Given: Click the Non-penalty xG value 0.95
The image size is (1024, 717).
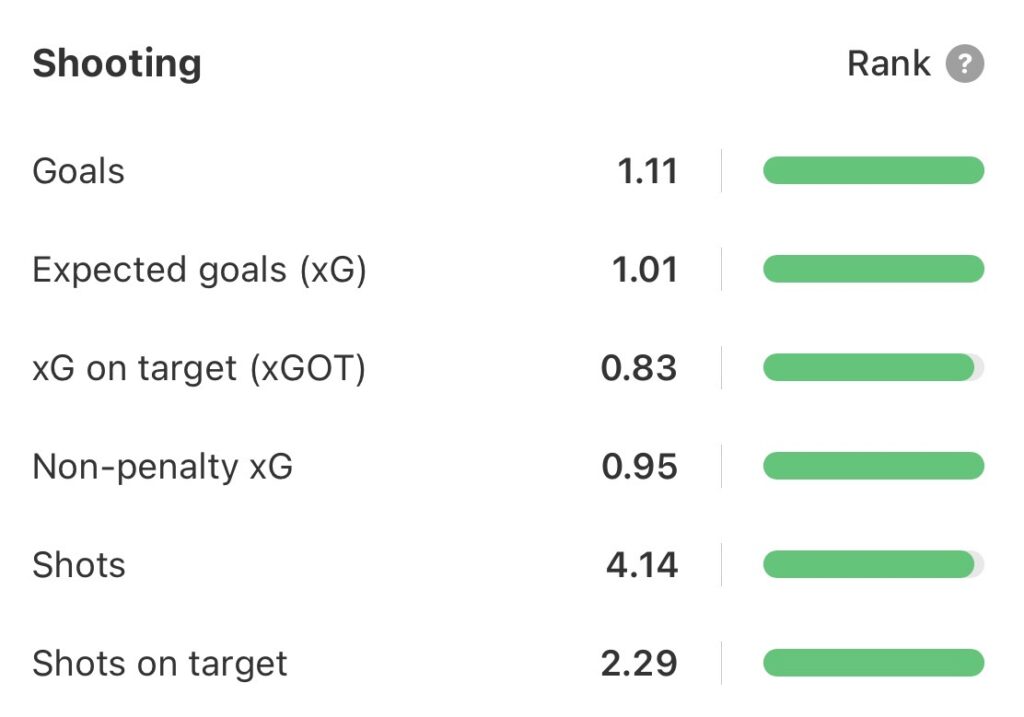Looking at the screenshot, I should pos(639,467).
